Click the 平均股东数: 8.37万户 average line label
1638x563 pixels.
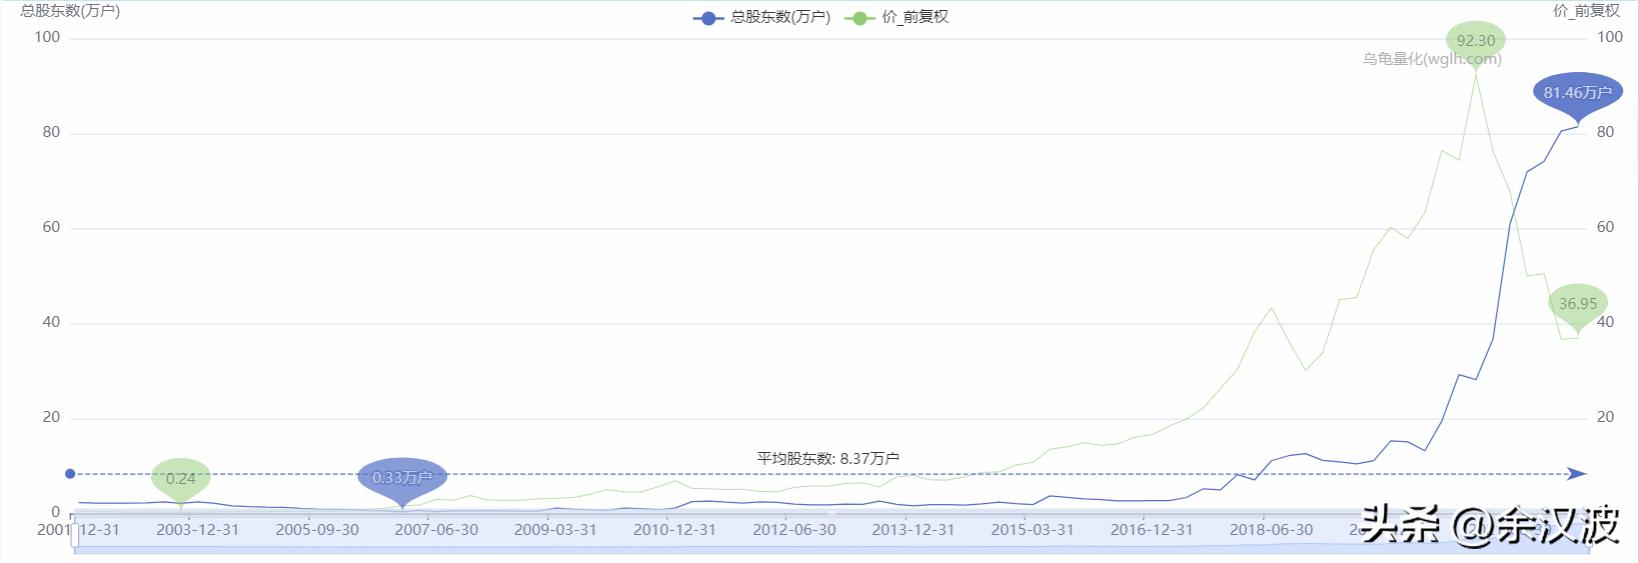click(828, 458)
